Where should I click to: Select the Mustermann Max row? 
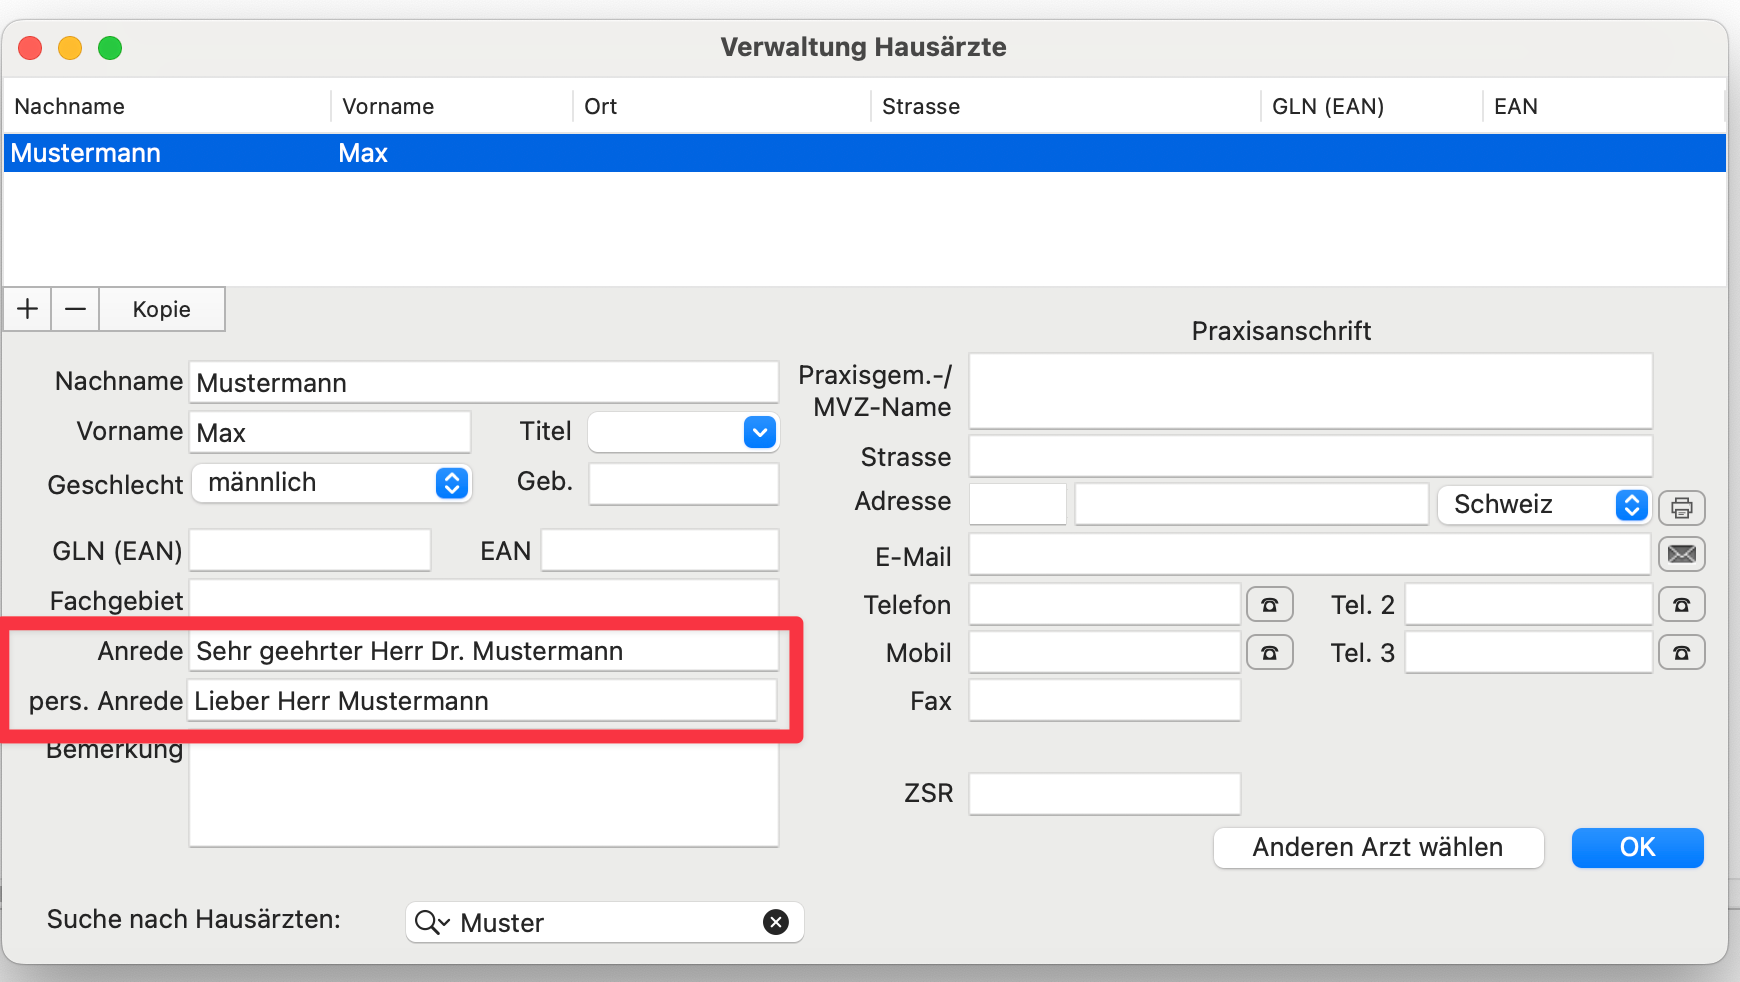pyautogui.click(x=865, y=153)
